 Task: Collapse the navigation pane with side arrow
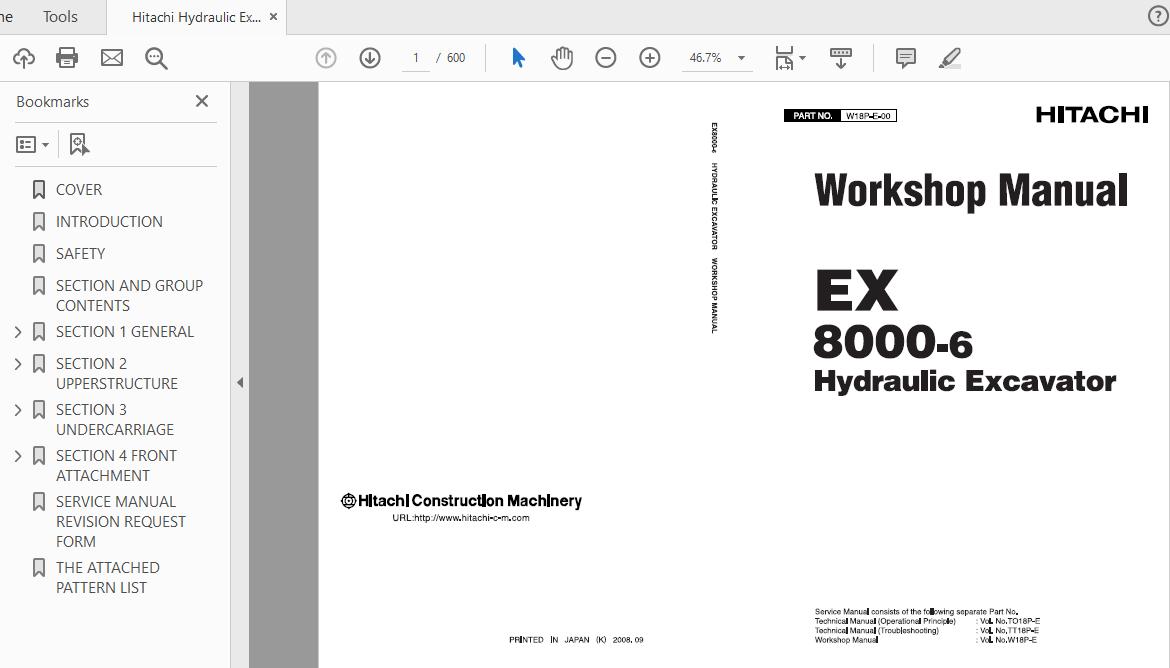click(240, 383)
